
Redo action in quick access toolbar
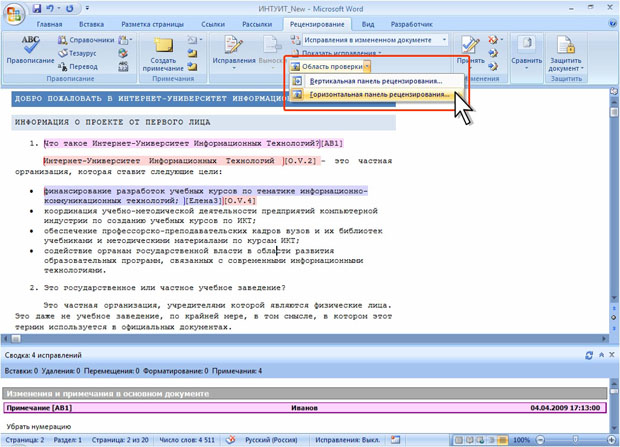[70, 9]
